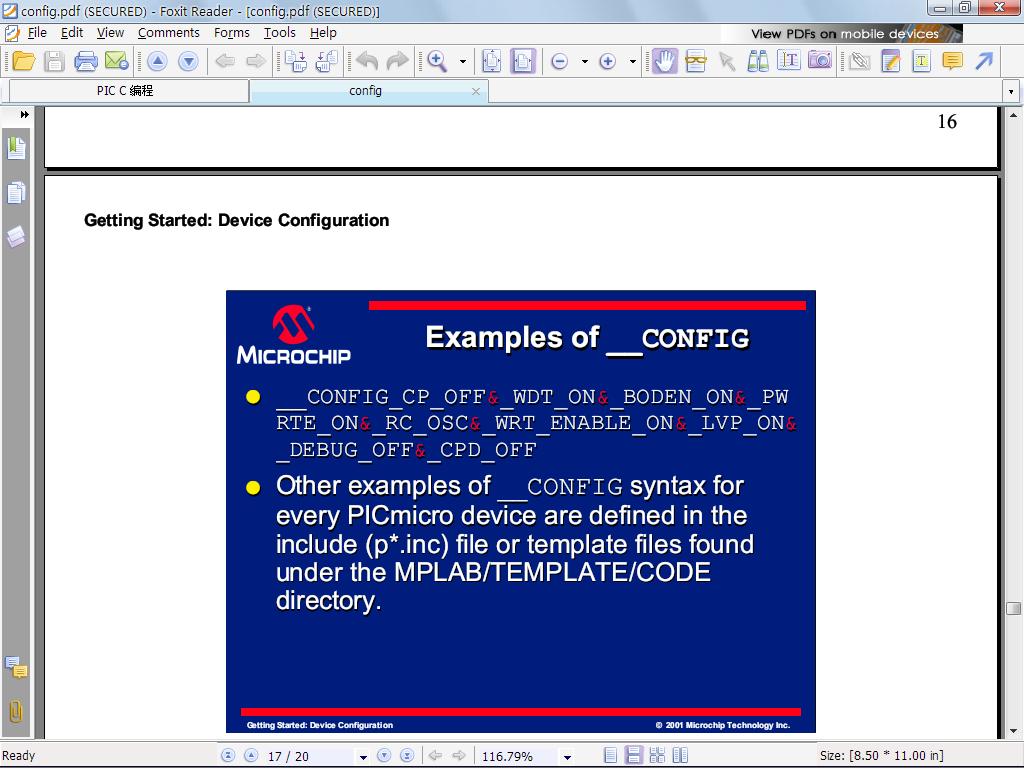The width and height of the screenshot is (1027, 769).
Task: Open the Forms menu
Action: pos(231,32)
